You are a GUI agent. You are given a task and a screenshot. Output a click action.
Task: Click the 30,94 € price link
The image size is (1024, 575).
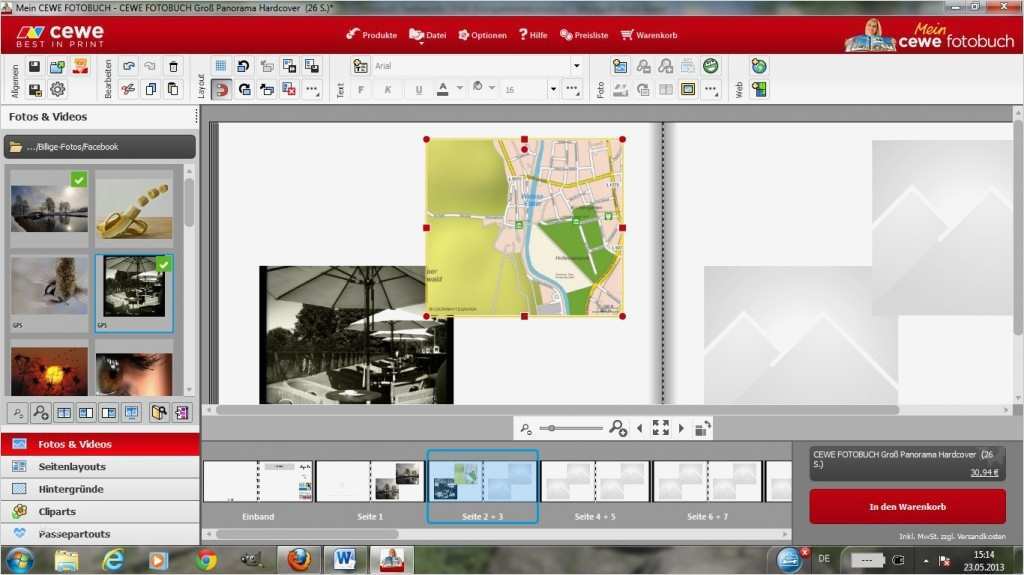(x=984, y=473)
